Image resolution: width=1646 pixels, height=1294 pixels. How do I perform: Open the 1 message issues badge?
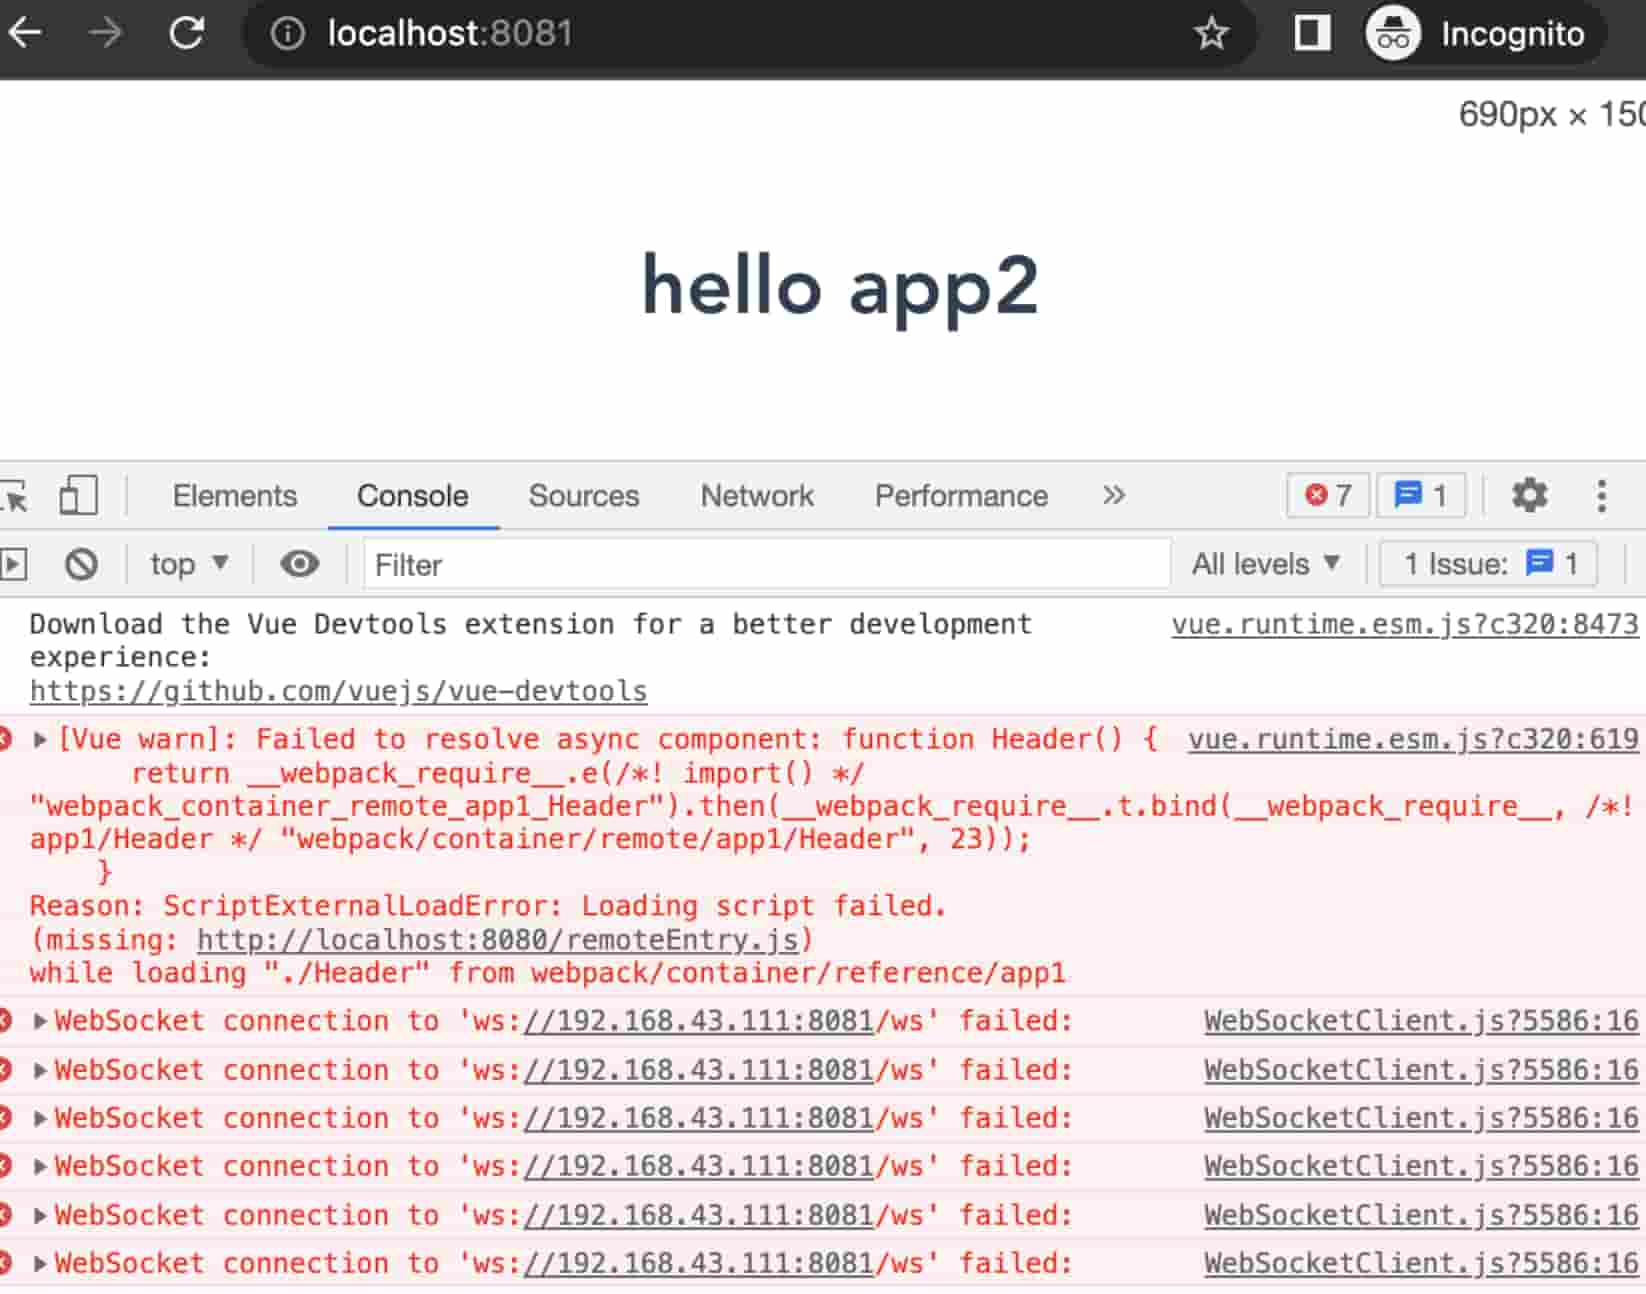(x=1421, y=495)
